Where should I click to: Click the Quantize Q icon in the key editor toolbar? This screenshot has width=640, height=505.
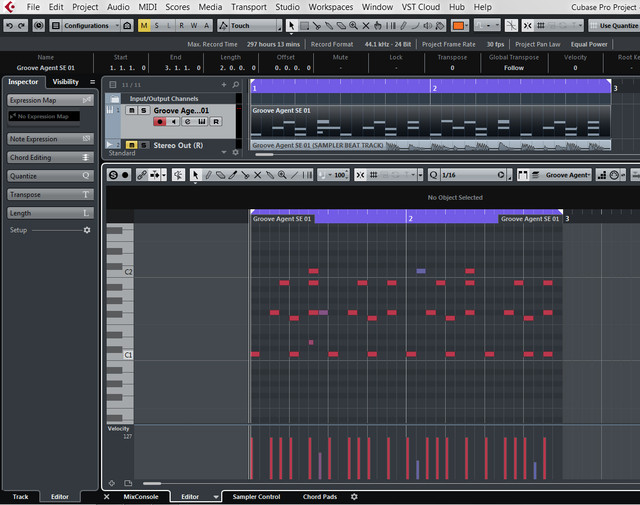[x=433, y=175]
